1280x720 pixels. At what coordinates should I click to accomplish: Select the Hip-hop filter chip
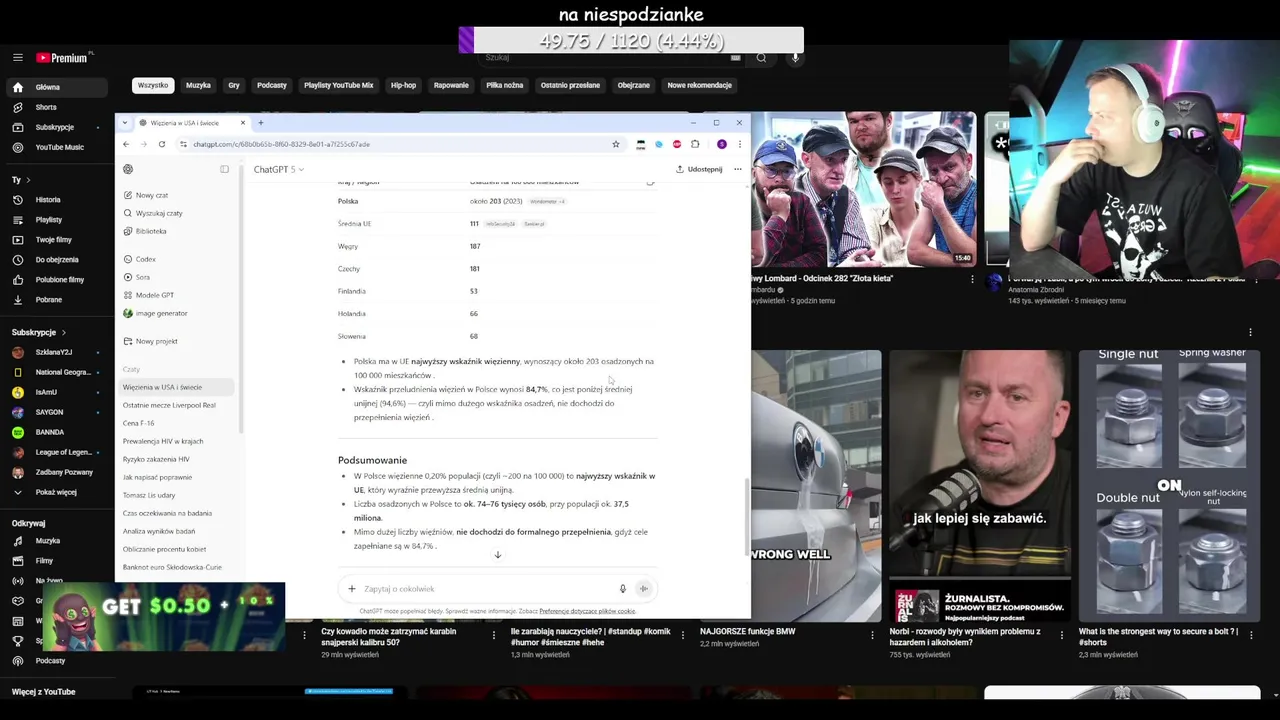coord(403,85)
